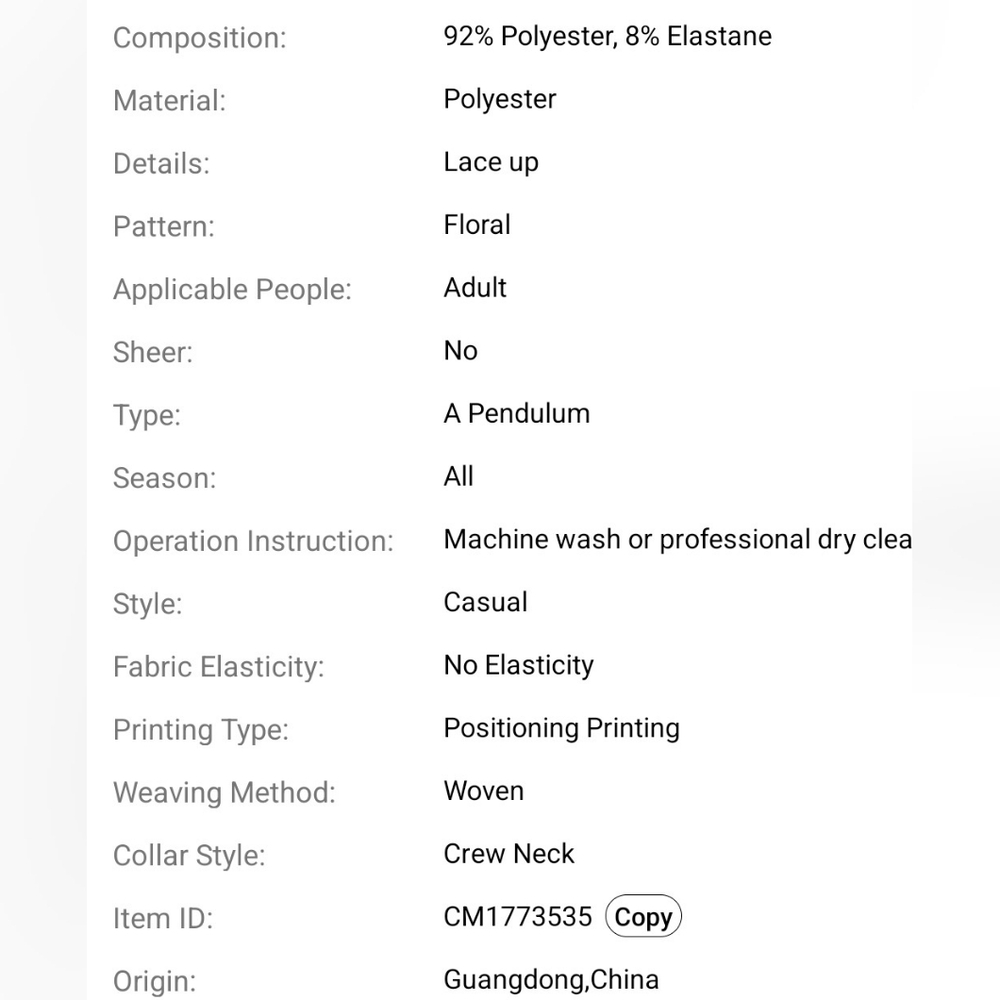Click the Collar Style label

tap(189, 856)
